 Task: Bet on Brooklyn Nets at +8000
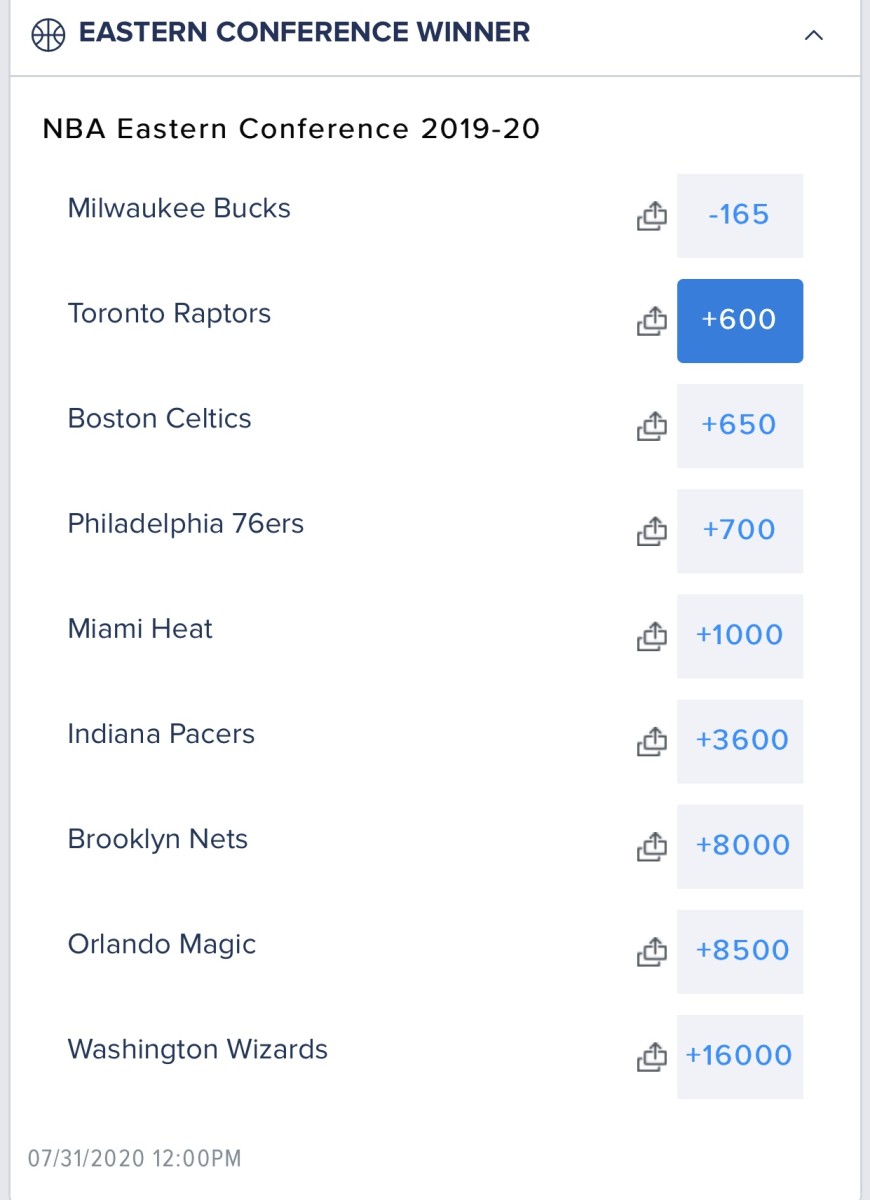click(x=739, y=845)
